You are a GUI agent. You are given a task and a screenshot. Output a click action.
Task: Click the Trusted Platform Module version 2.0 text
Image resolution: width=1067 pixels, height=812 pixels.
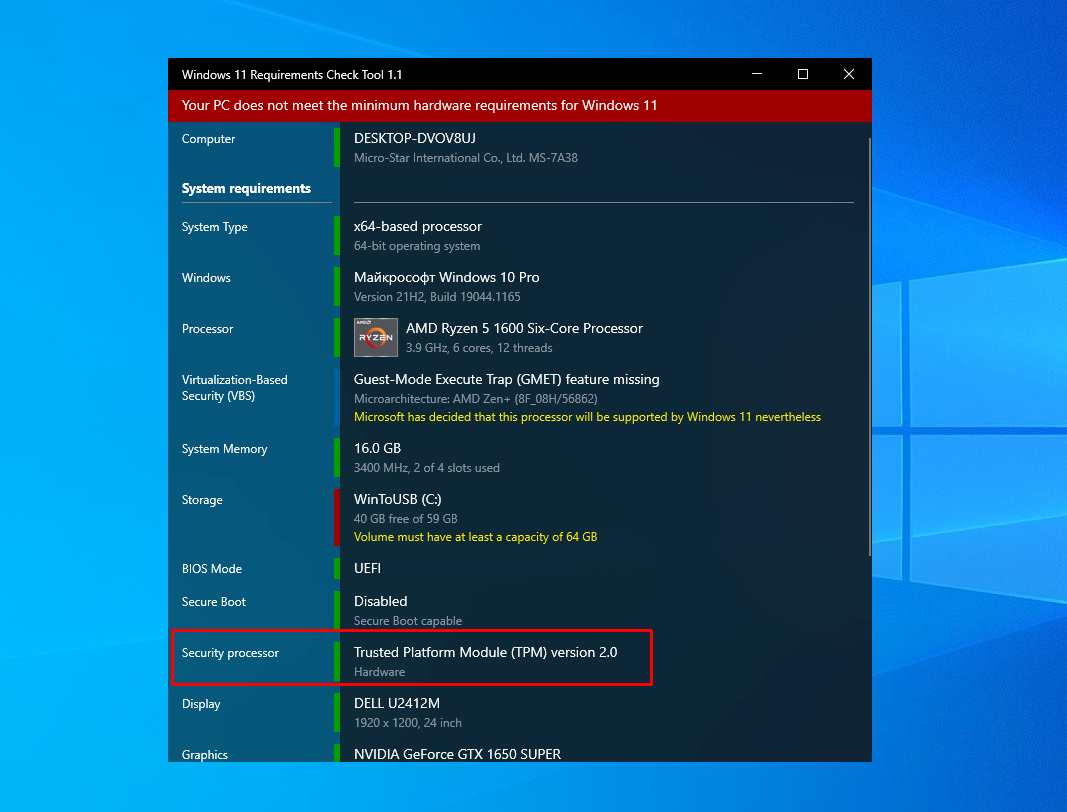[x=485, y=652]
